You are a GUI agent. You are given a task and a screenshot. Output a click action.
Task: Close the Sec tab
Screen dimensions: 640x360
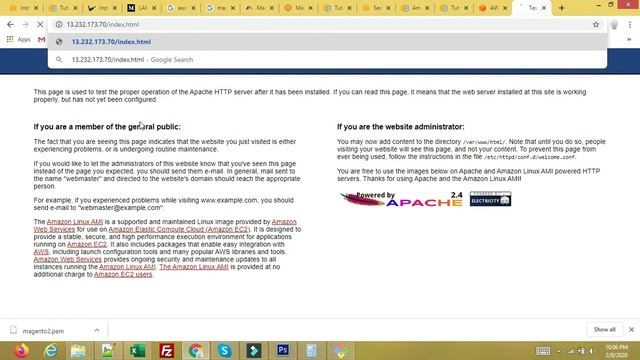coord(388,8)
